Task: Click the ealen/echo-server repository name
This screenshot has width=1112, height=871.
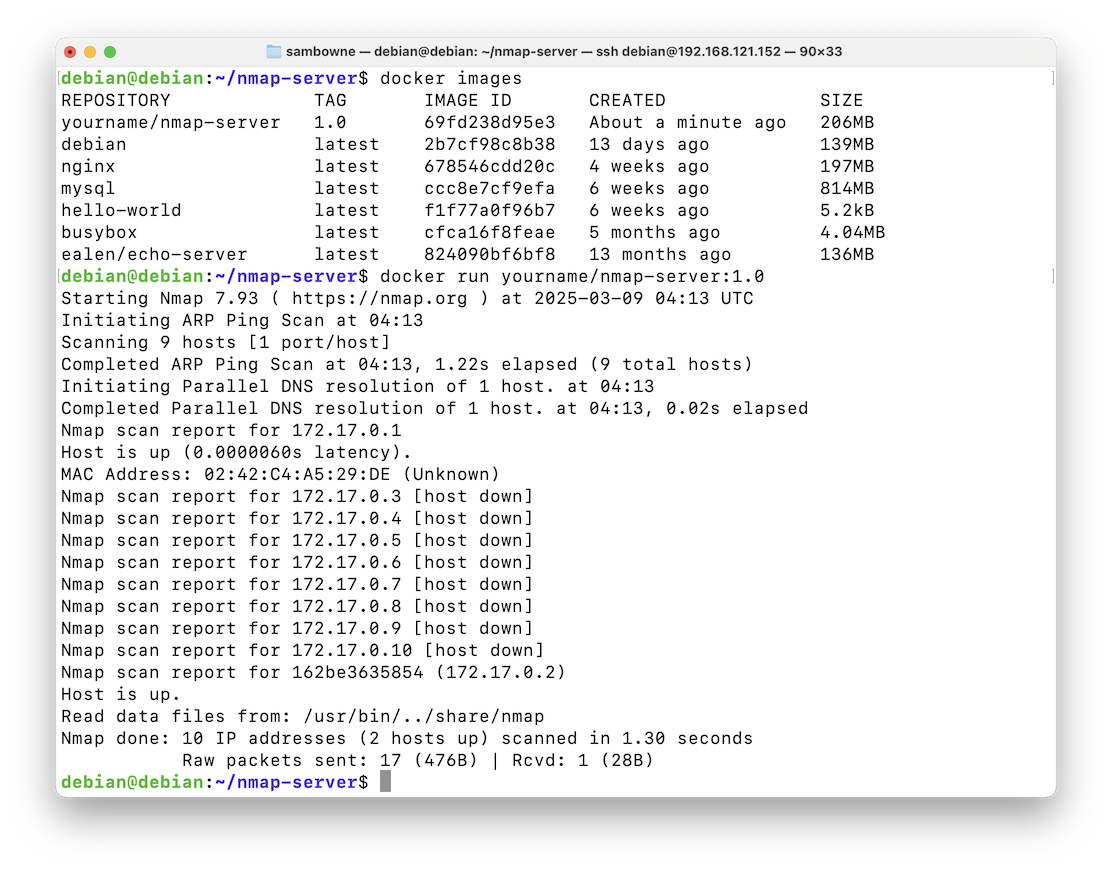Action: pos(154,254)
